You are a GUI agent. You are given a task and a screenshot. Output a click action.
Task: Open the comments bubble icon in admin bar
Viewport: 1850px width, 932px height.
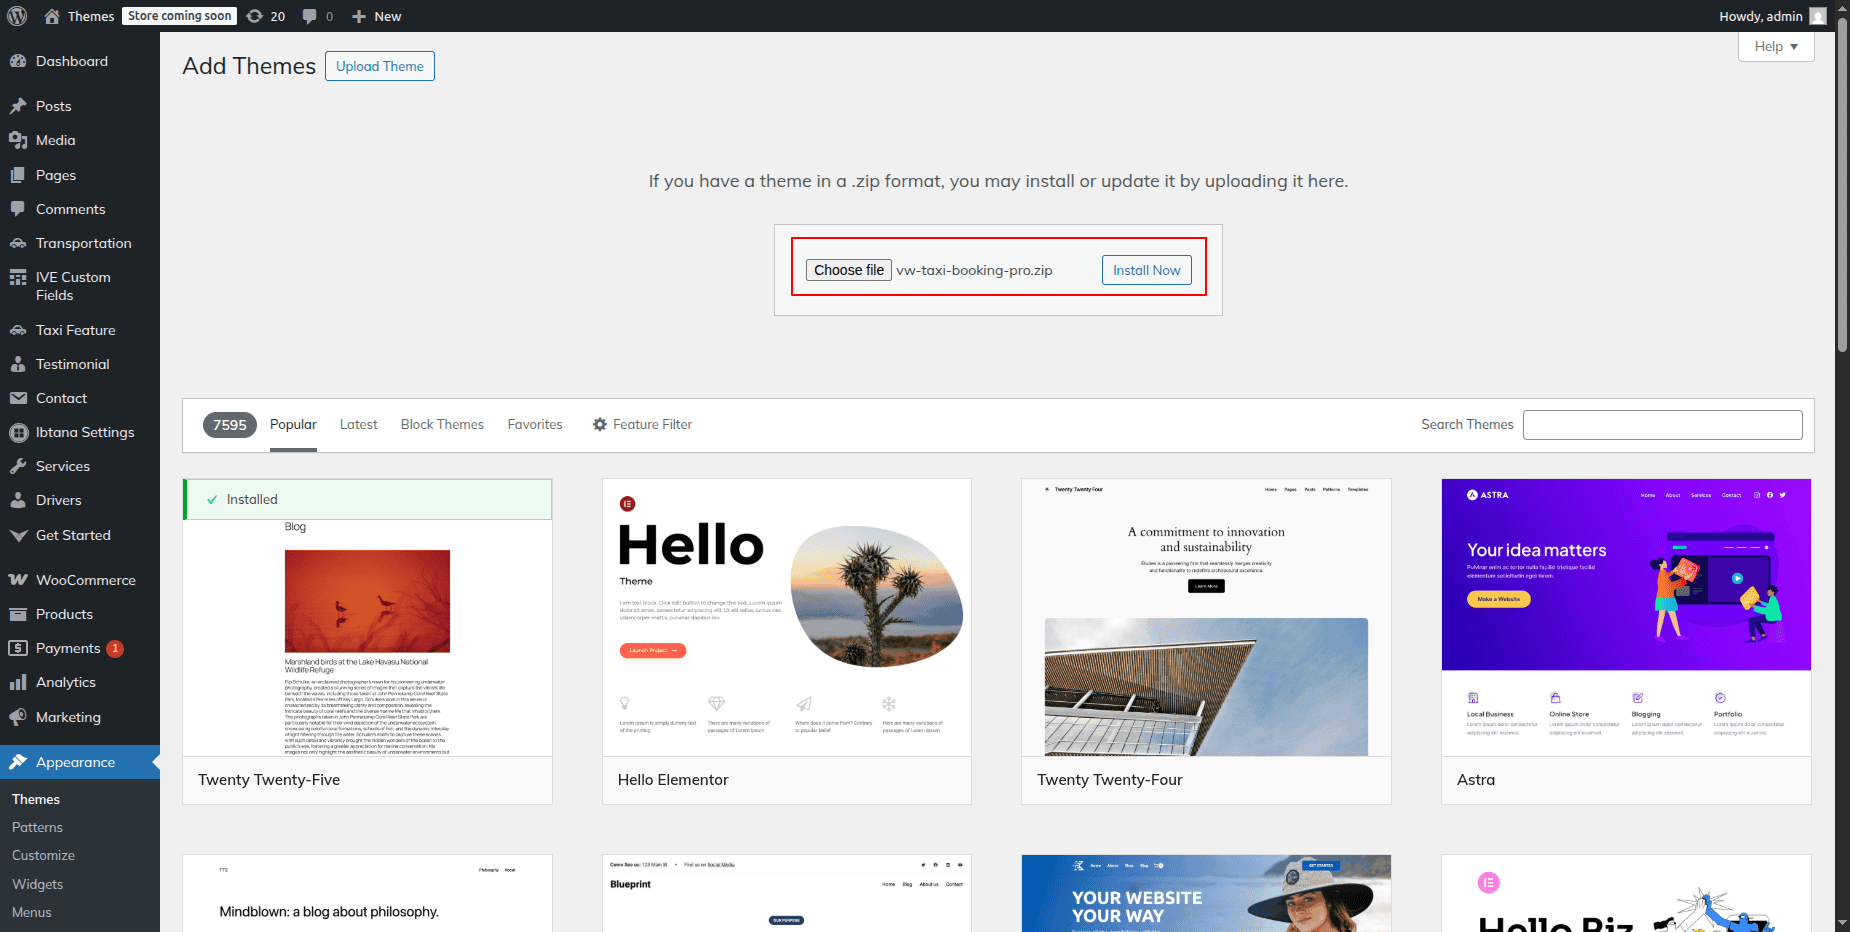point(311,16)
